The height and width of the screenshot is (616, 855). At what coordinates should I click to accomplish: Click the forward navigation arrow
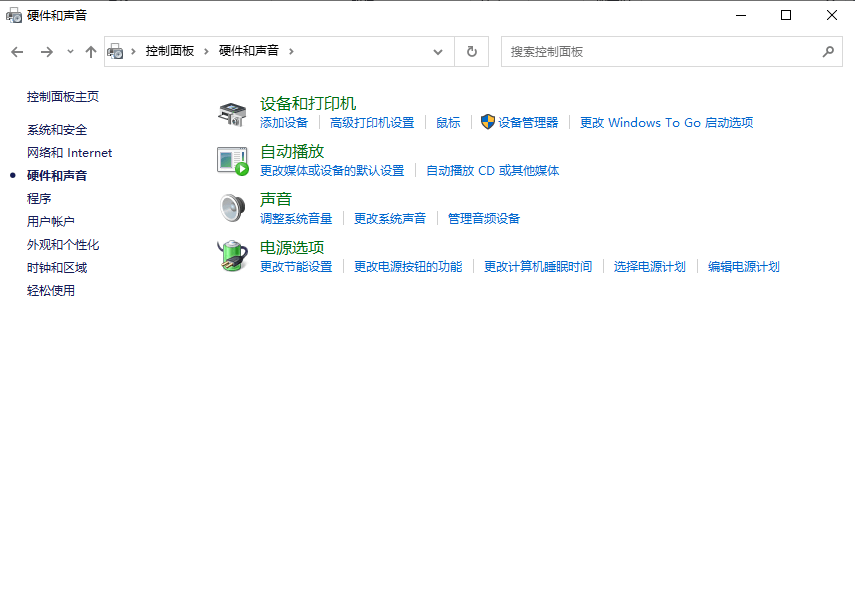pyautogui.click(x=46, y=51)
